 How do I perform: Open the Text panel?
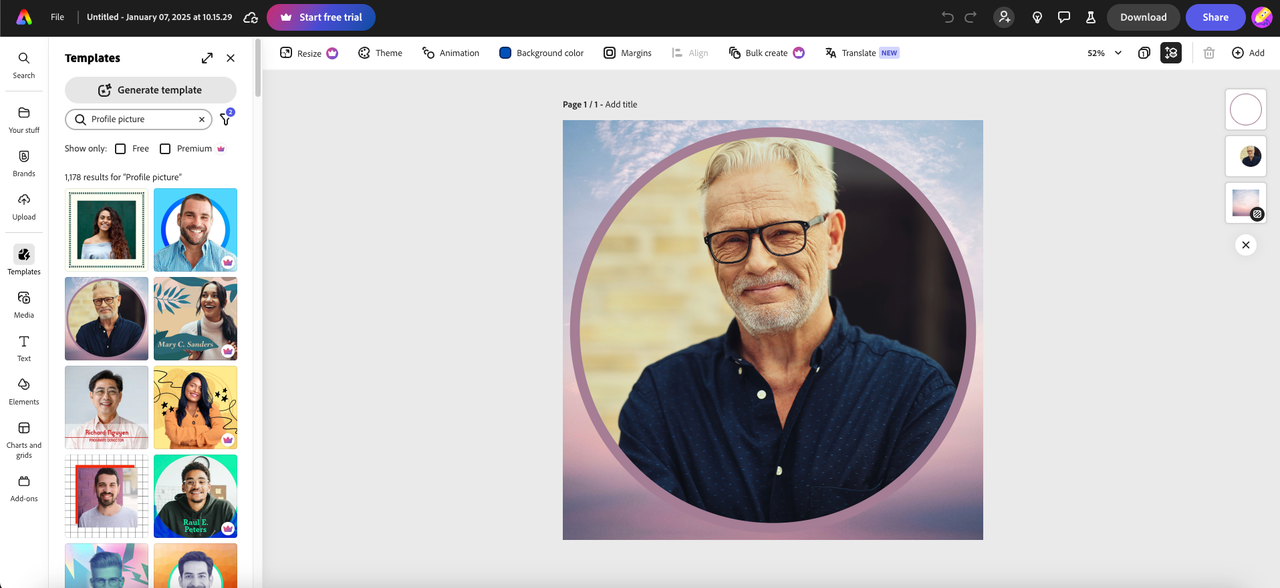pos(24,348)
